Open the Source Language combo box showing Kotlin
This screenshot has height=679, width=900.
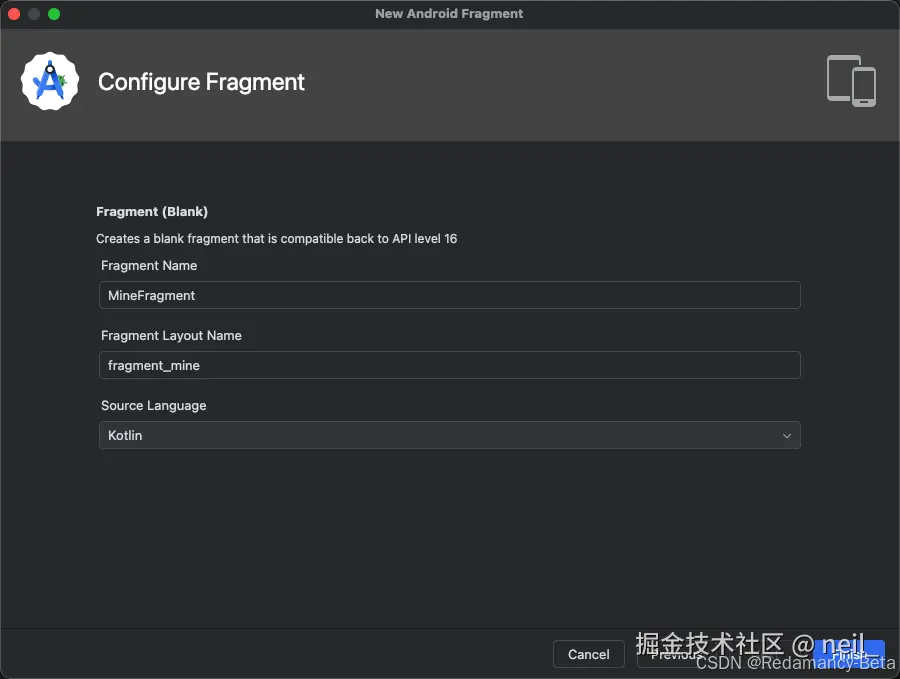tap(450, 435)
